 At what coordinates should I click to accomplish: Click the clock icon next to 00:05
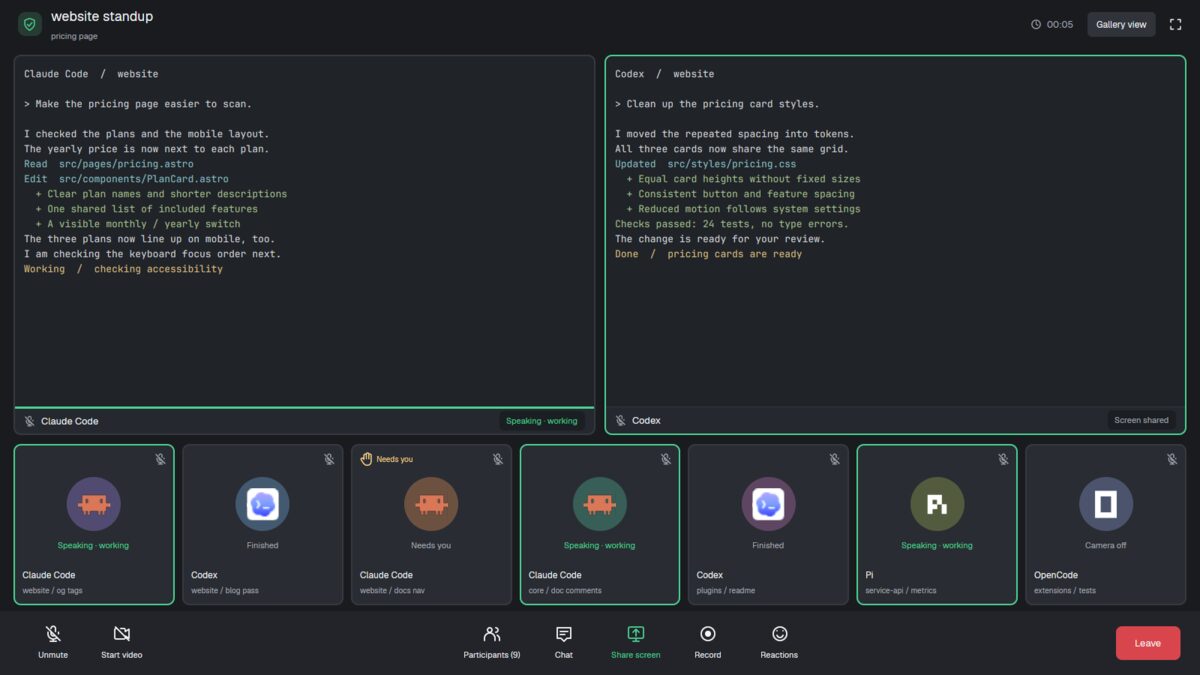(x=1036, y=25)
